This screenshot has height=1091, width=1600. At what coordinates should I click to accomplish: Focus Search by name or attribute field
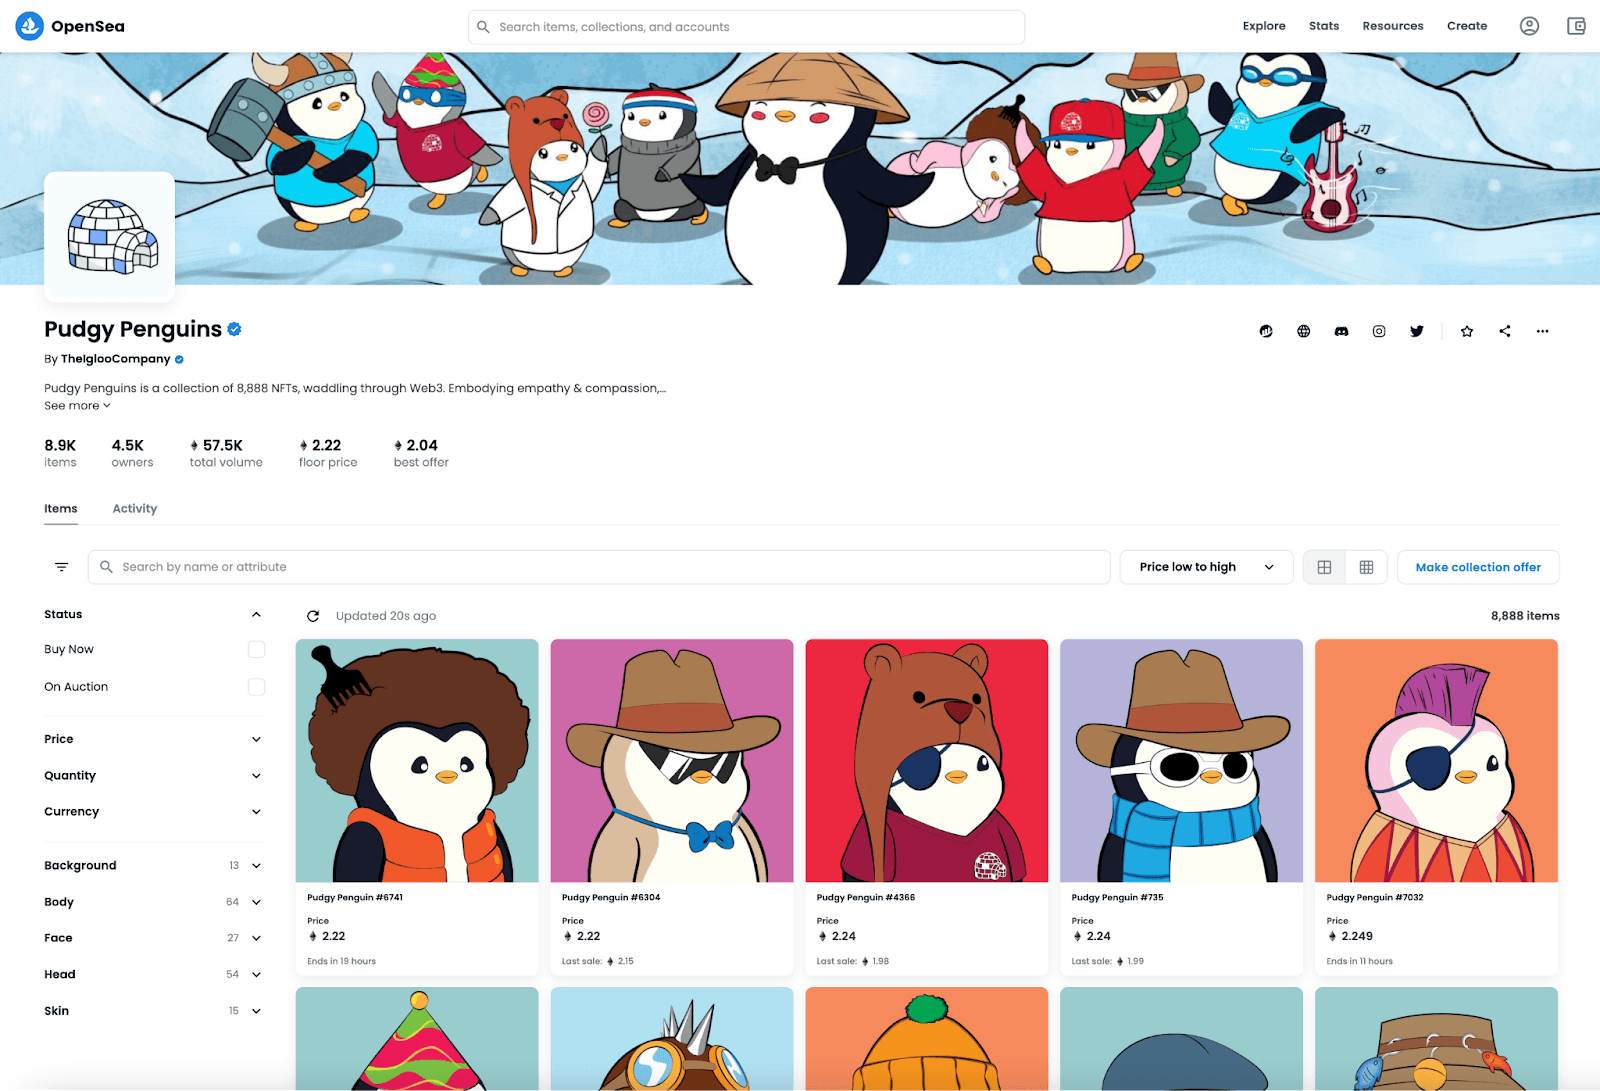coord(599,567)
